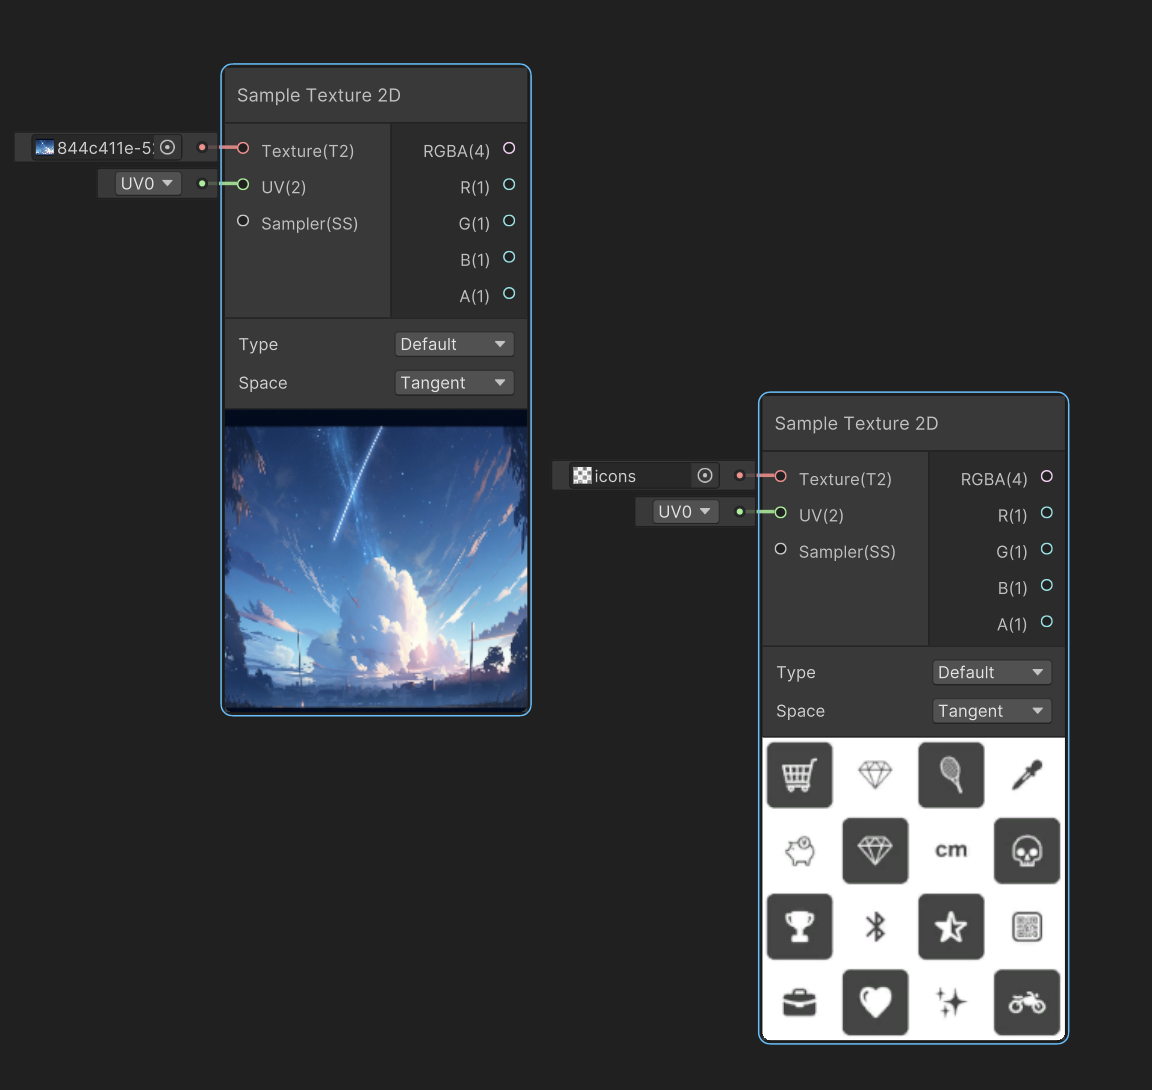Open UV0 dropdown on the sky texture node
Image resolution: width=1152 pixels, height=1090 pixels.
pyautogui.click(x=147, y=183)
